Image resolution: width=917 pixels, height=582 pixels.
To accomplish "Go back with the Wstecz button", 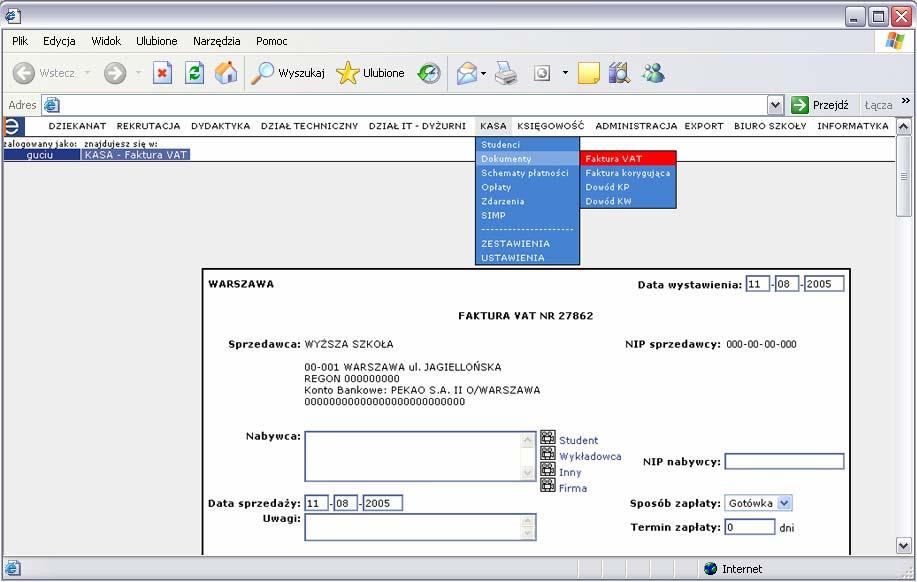I will 44,73.
